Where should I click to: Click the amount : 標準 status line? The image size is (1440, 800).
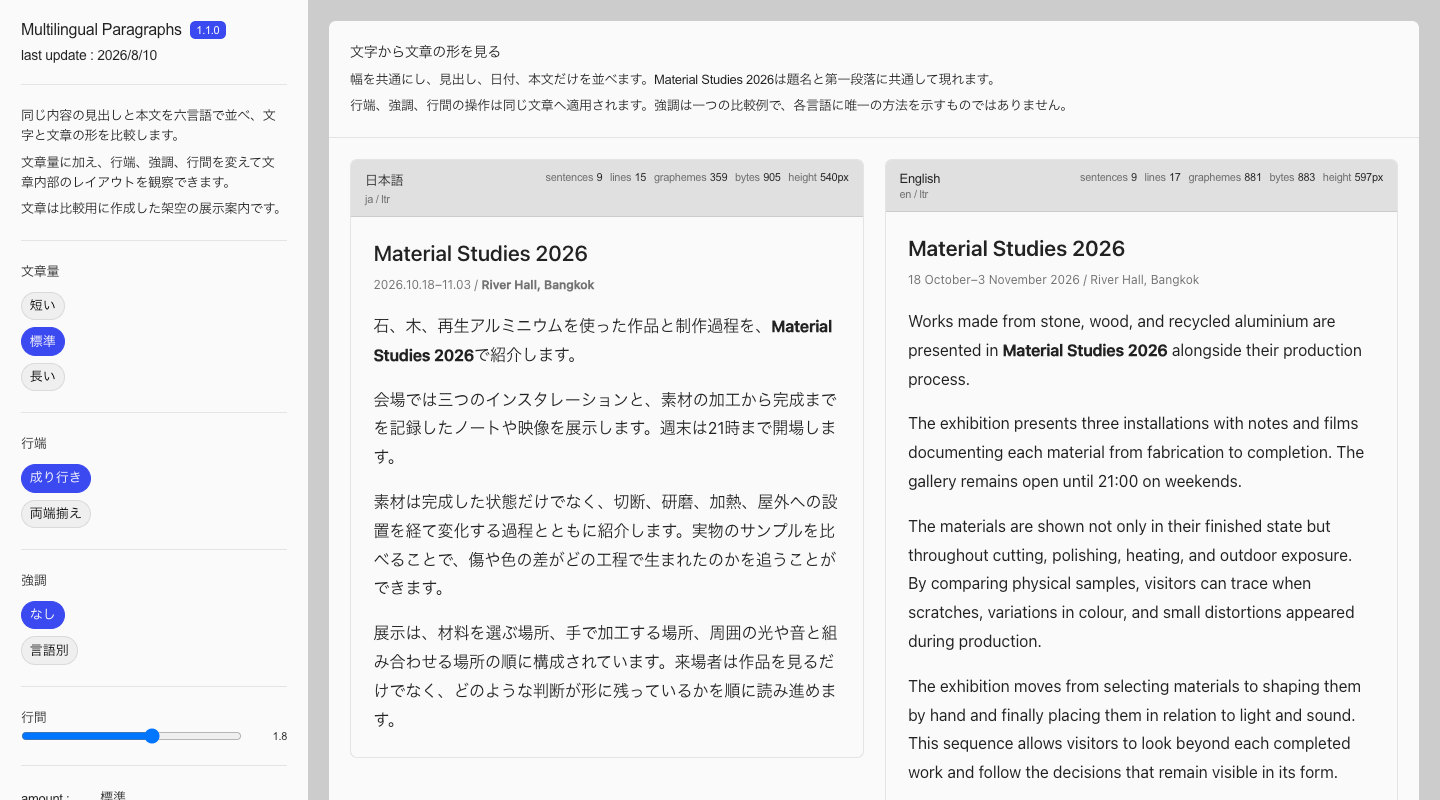(x=74, y=796)
